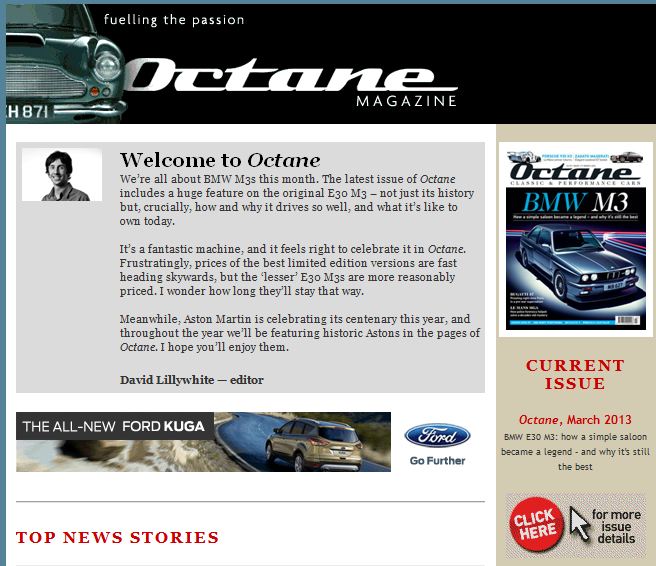Click 'for more issue details' text
The image size is (656, 566).
click(x=616, y=527)
